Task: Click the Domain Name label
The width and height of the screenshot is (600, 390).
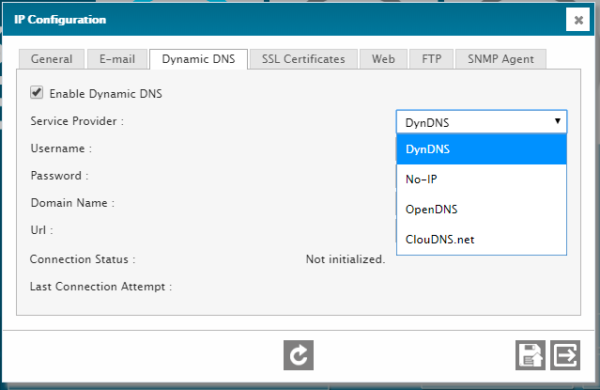Action: [x=72, y=203]
